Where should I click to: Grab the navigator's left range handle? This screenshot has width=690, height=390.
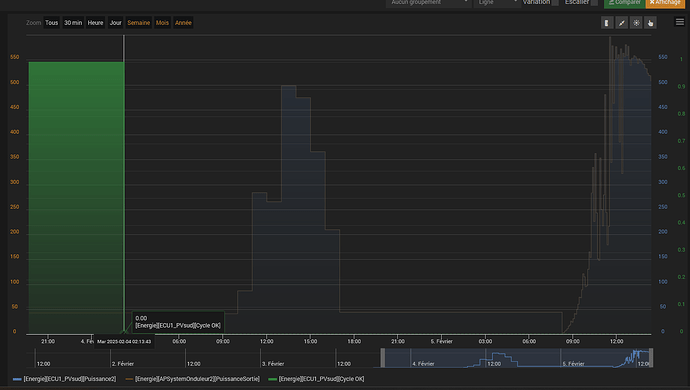coord(383,358)
